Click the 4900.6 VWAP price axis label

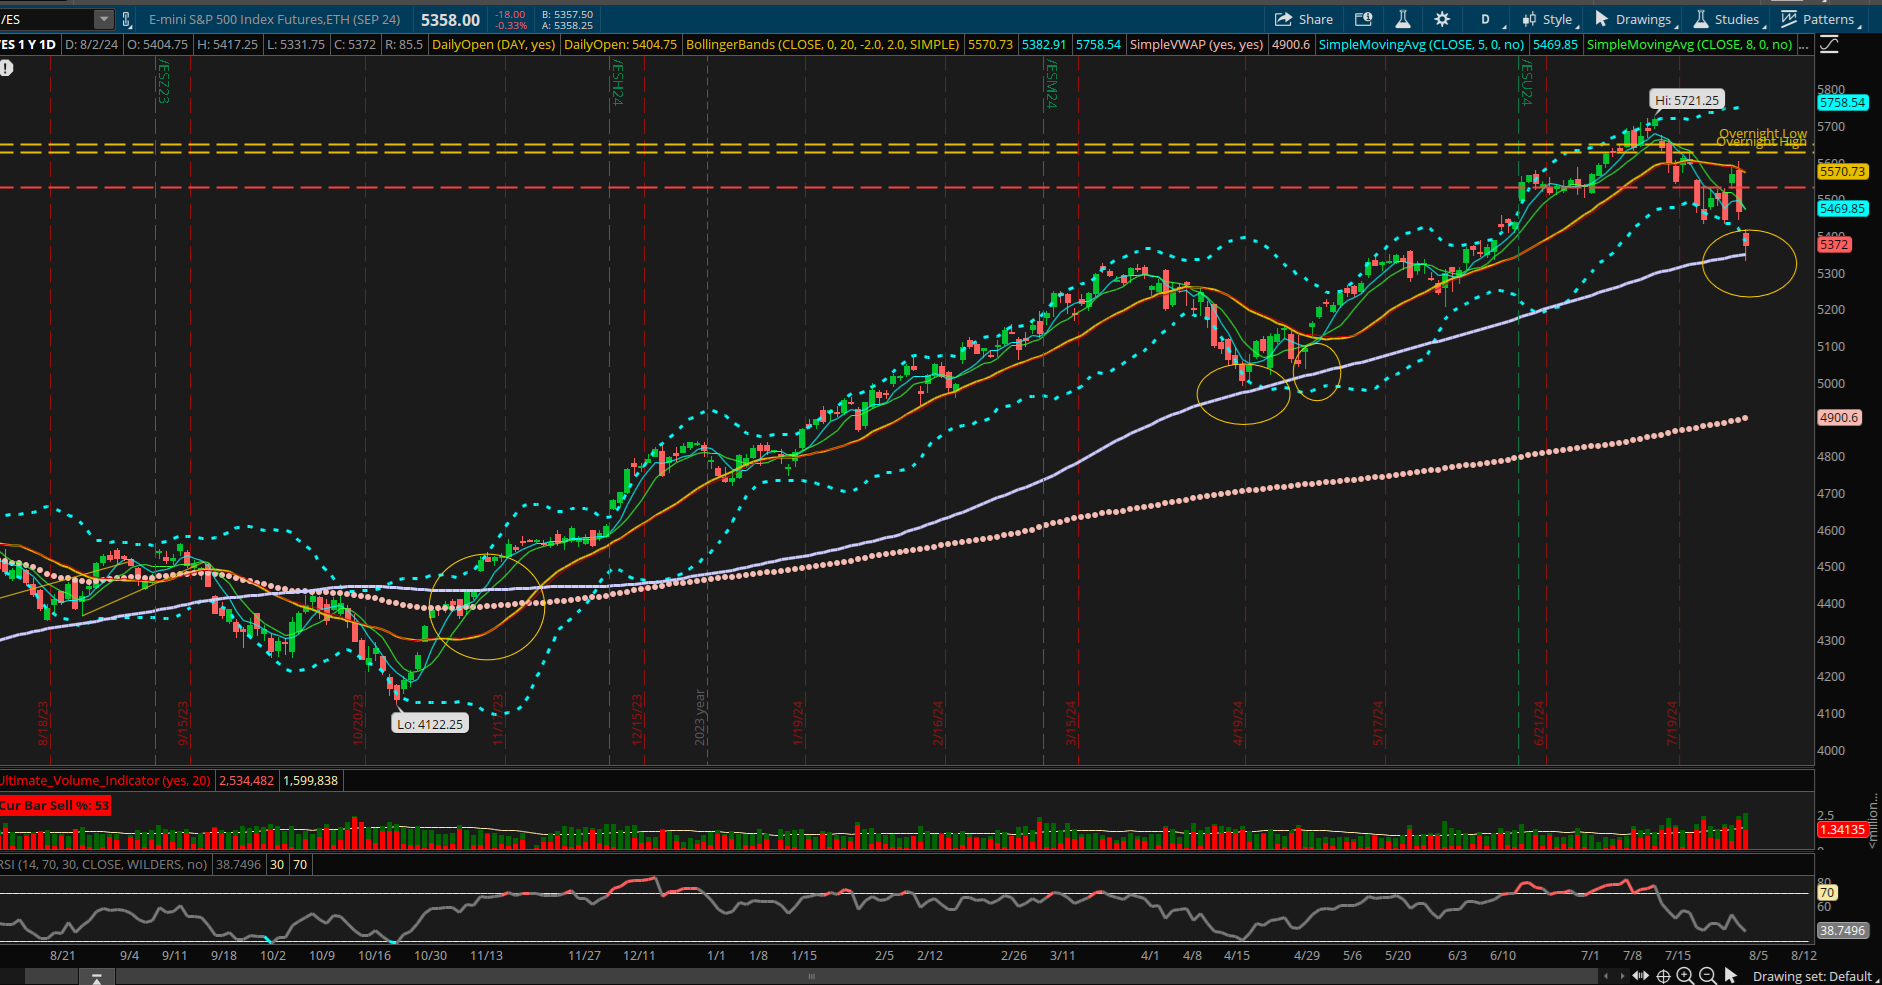1839,417
